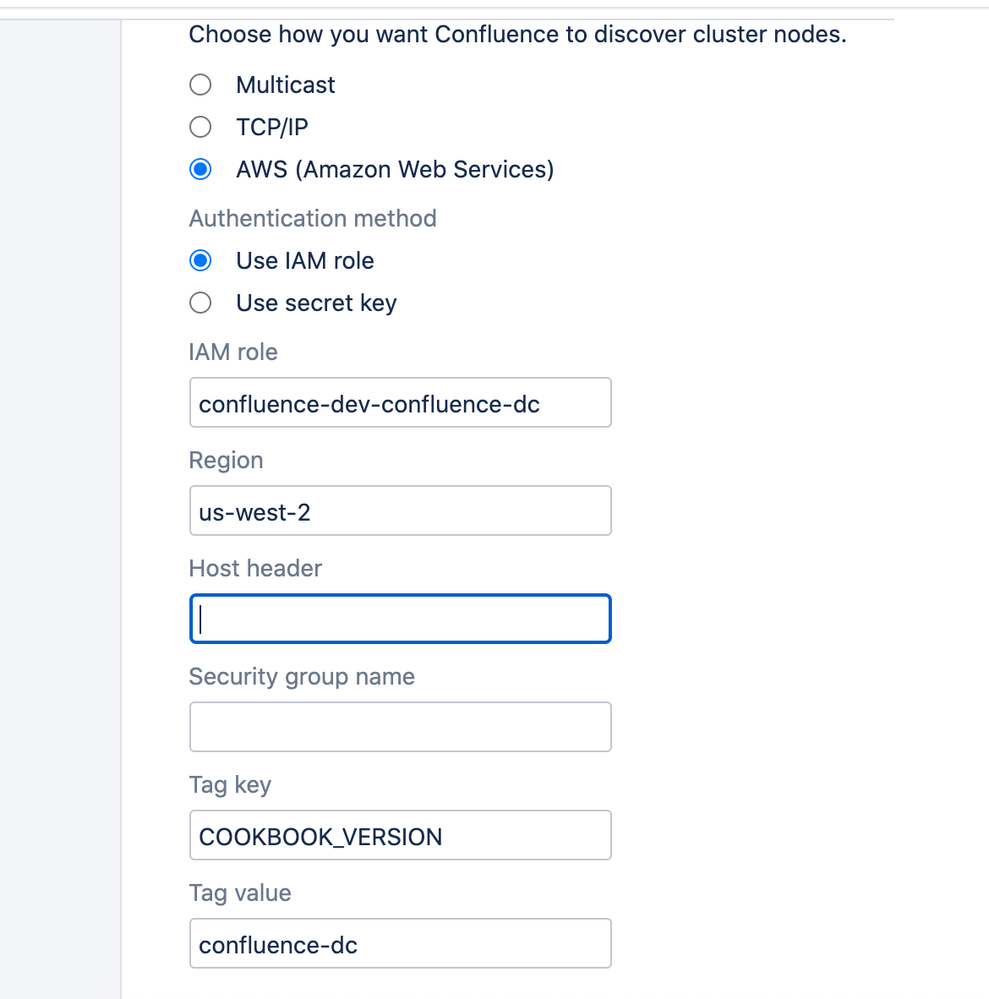Viewport: 989px width, 999px height.
Task: Choose Use secret key authentication
Action: [x=200, y=303]
